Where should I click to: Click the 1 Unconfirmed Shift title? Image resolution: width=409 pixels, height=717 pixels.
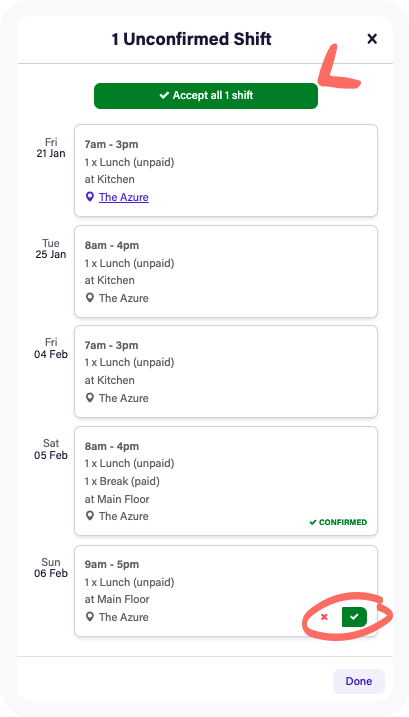191,39
